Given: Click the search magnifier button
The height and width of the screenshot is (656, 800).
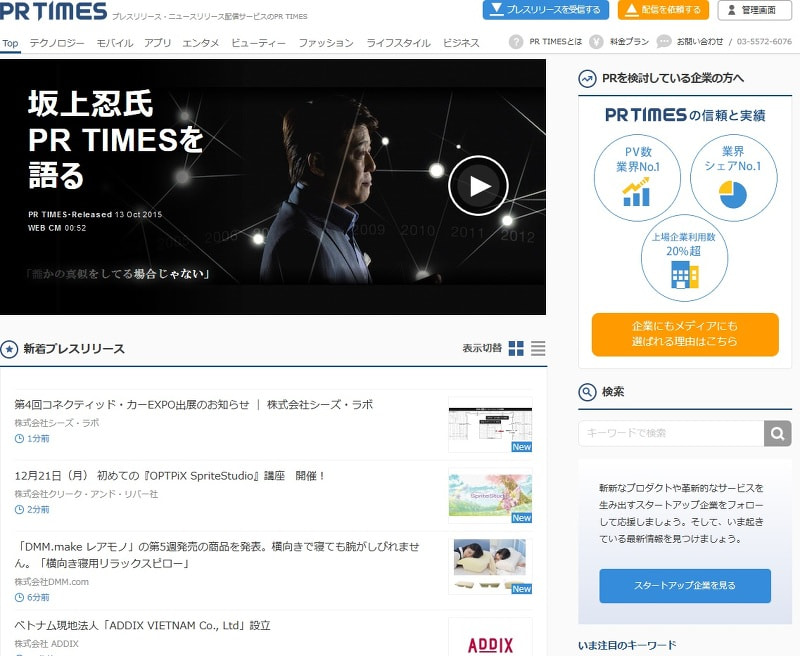Looking at the screenshot, I should point(777,433).
